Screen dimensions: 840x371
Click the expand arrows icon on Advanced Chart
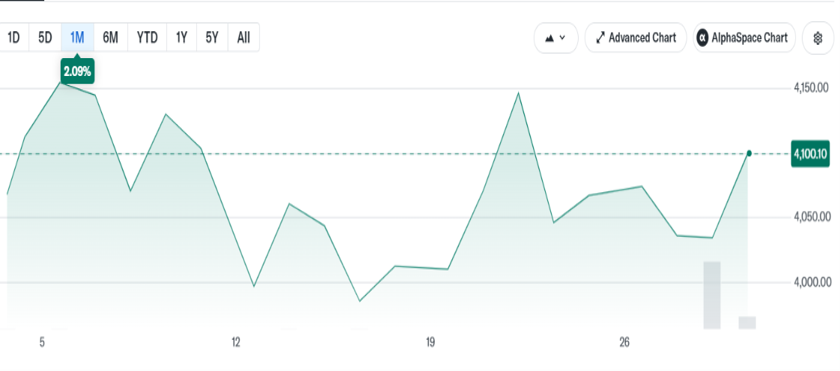click(x=600, y=38)
